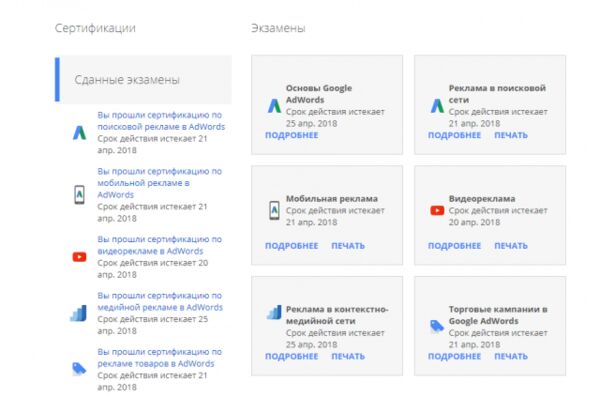Open search ad certification link

(161, 121)
